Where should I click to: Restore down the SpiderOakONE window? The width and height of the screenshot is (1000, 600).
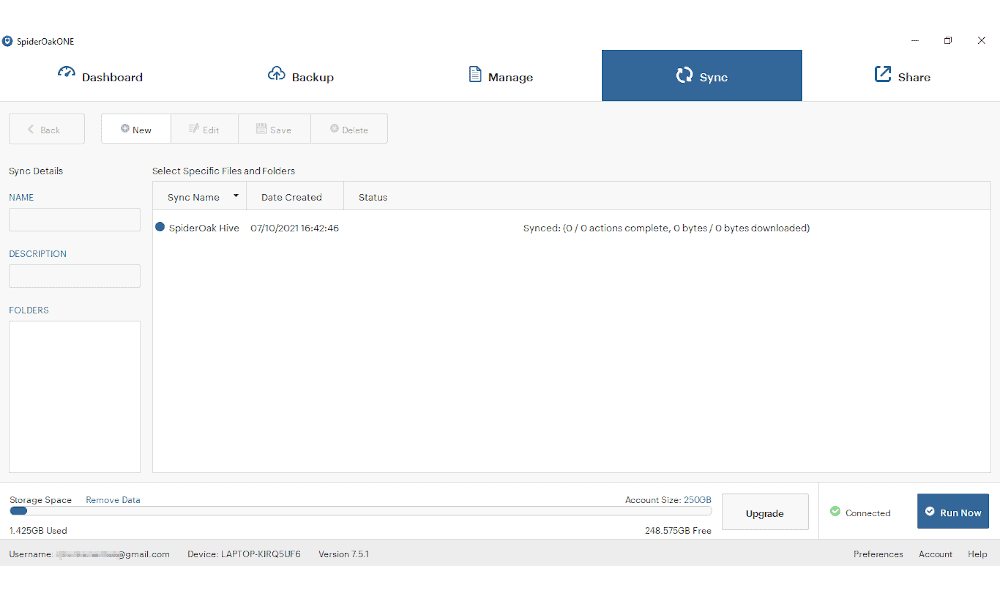click(x=948, y=41)
